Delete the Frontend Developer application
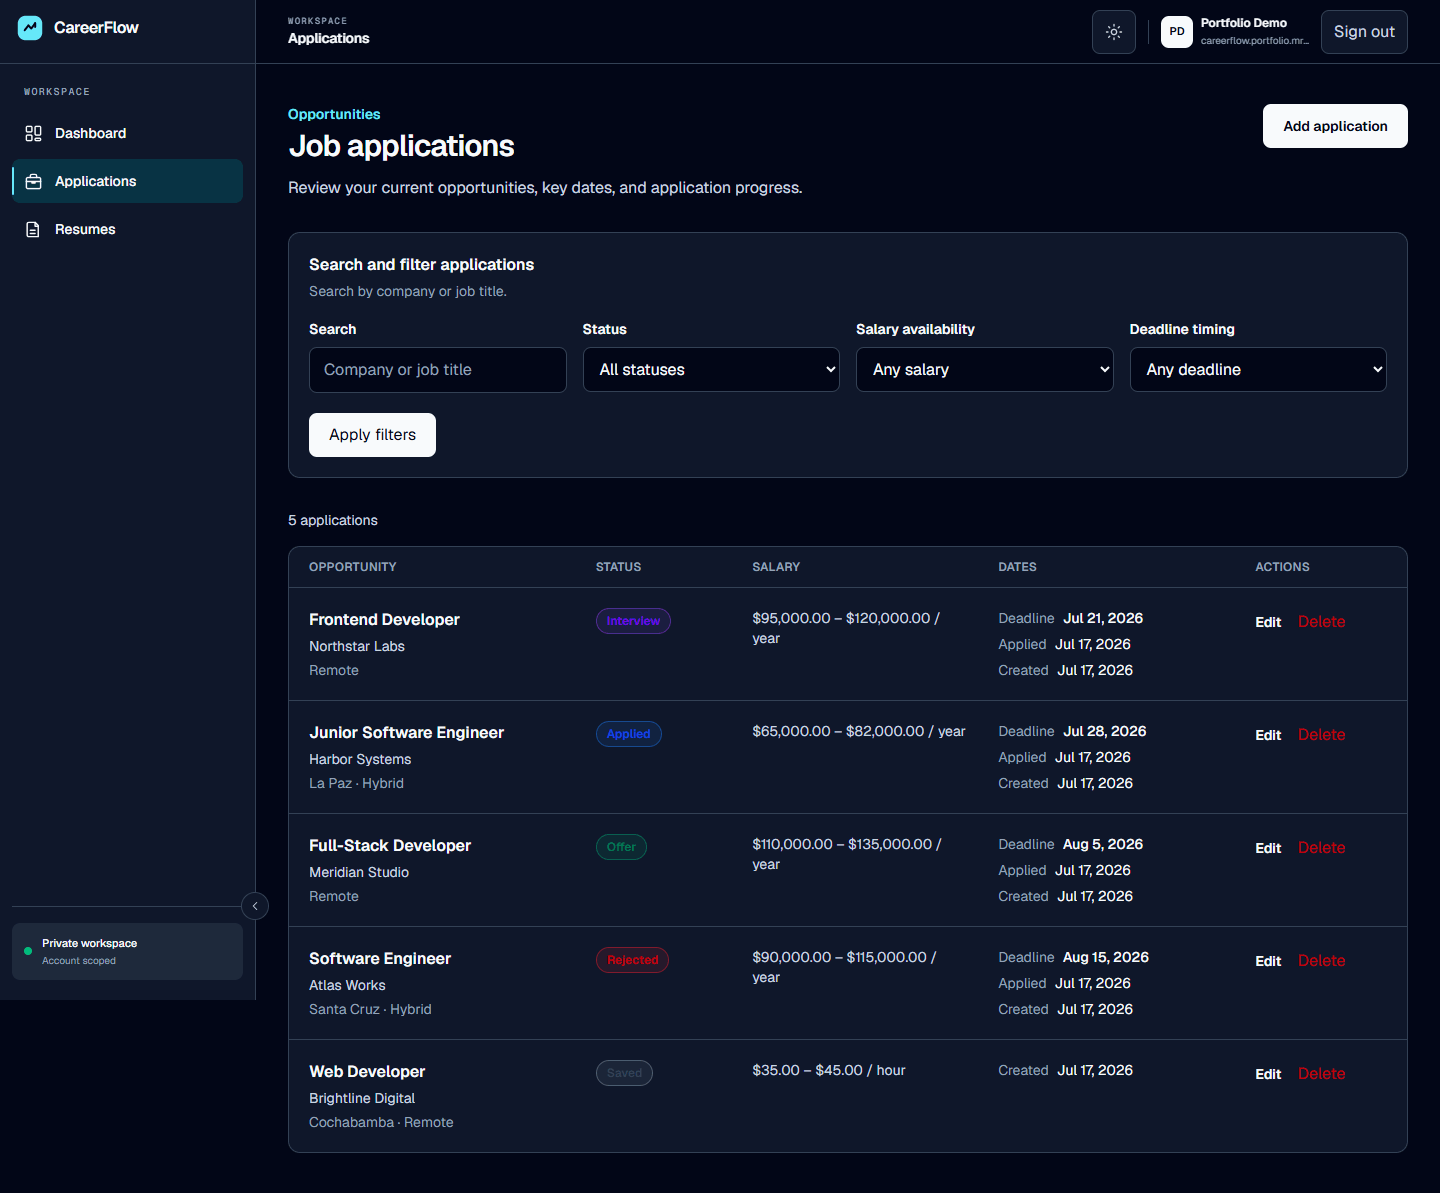This screenshot has width=1440, height=1193. tap(1321, 622)
